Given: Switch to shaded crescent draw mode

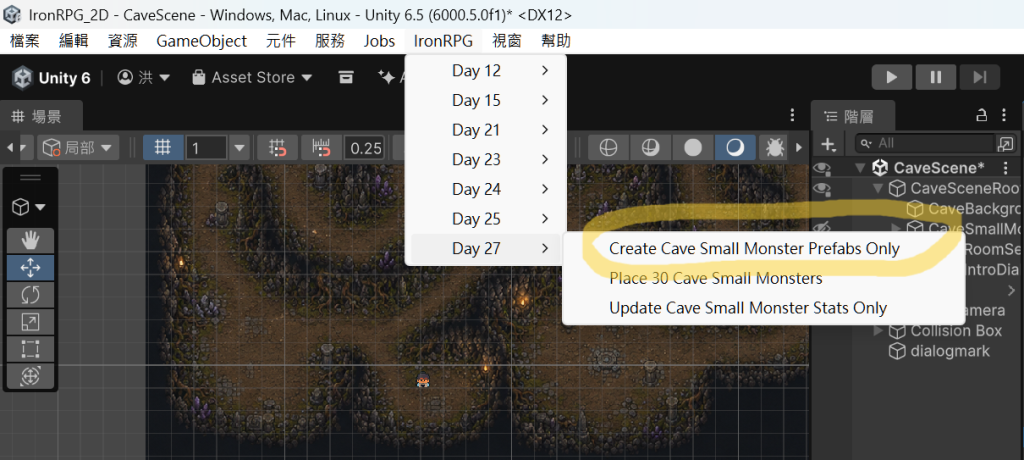Looking at the screenshot, I should pyautogui.click(x=735, y=148).
